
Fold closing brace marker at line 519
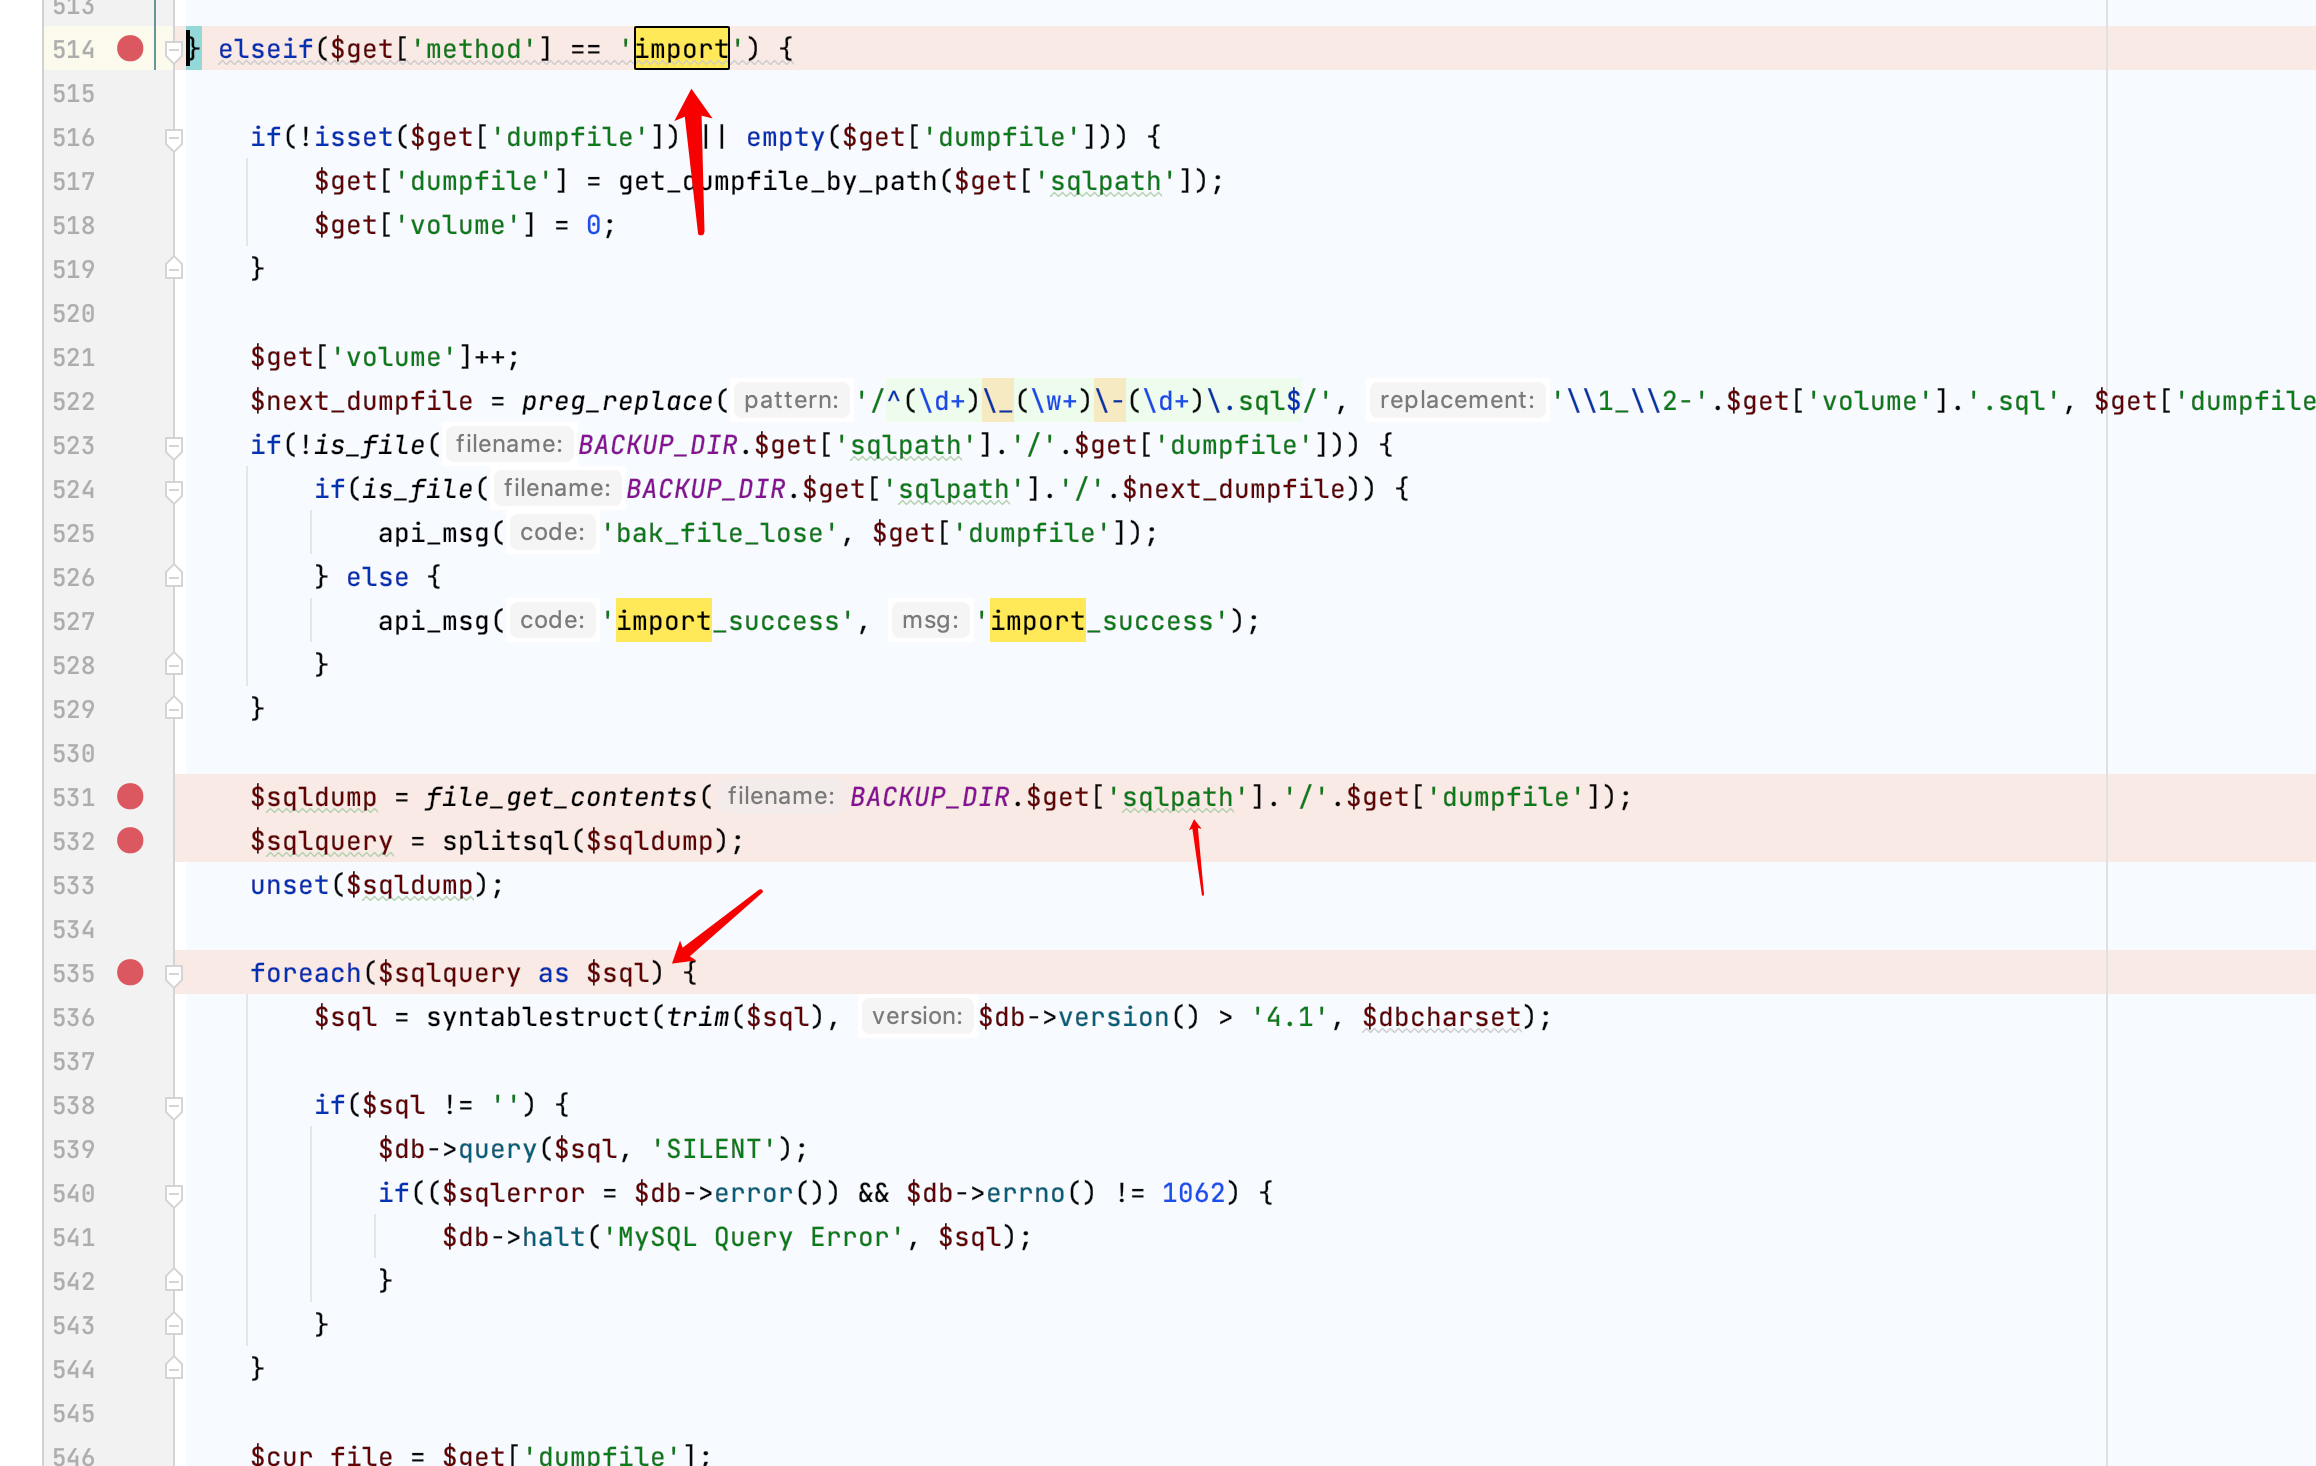pos(173,269)
